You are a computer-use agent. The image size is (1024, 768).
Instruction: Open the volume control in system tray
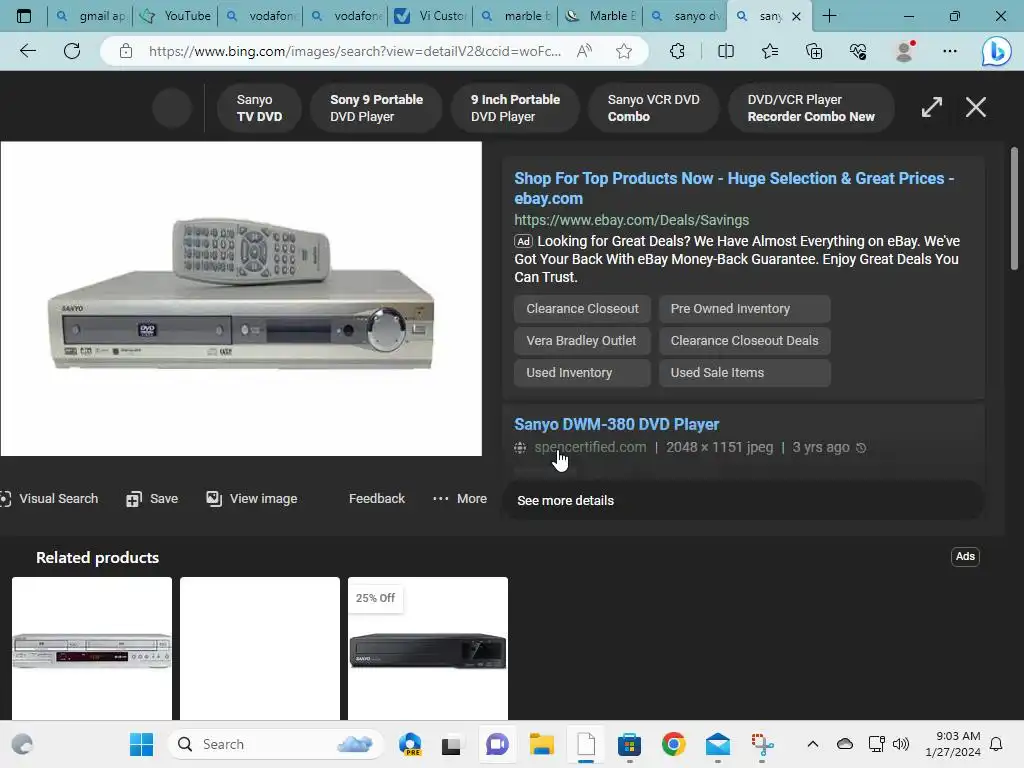901,744
